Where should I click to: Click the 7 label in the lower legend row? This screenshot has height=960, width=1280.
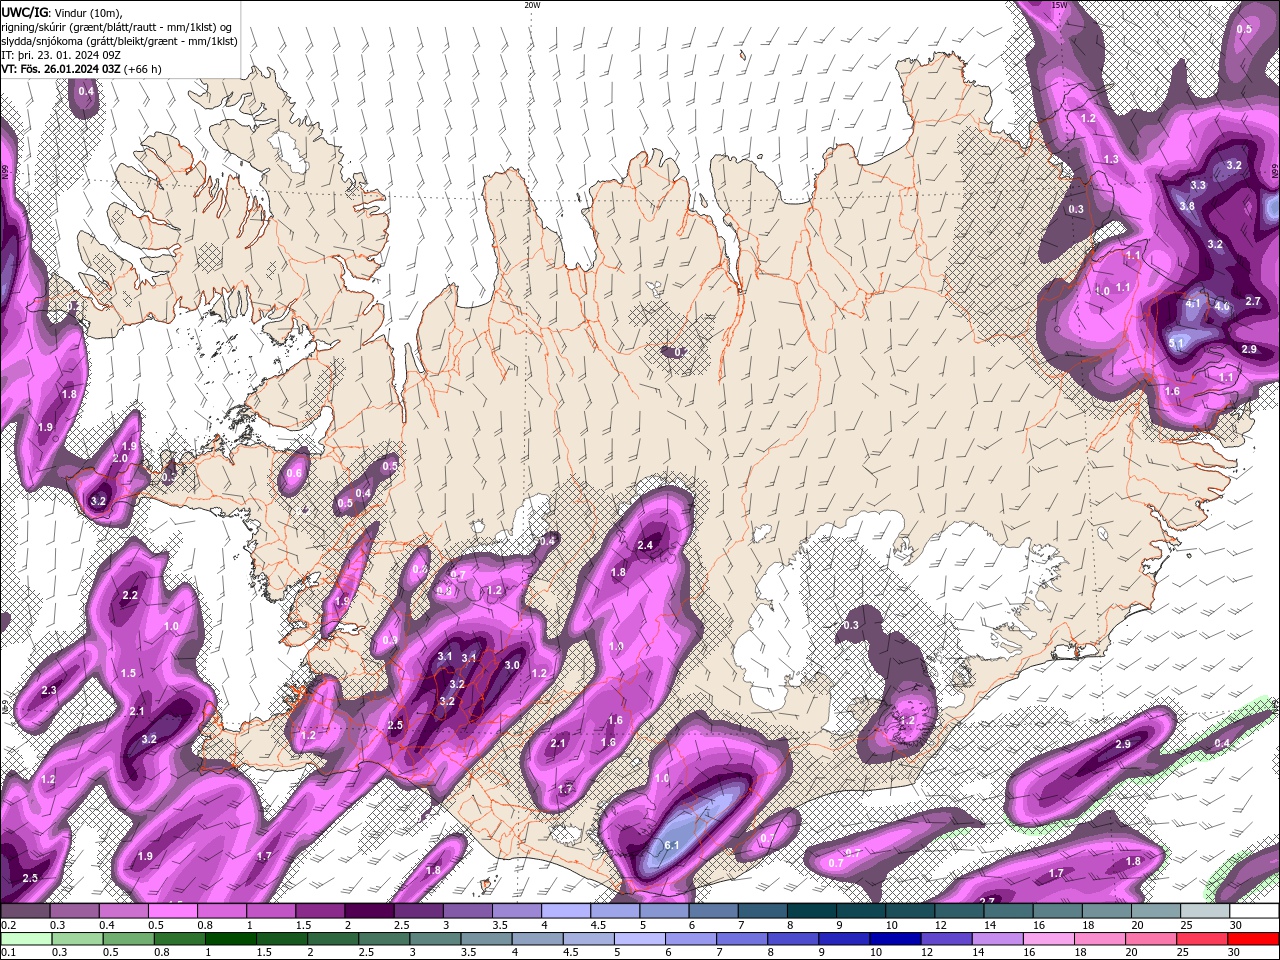(x=719, y=952)
